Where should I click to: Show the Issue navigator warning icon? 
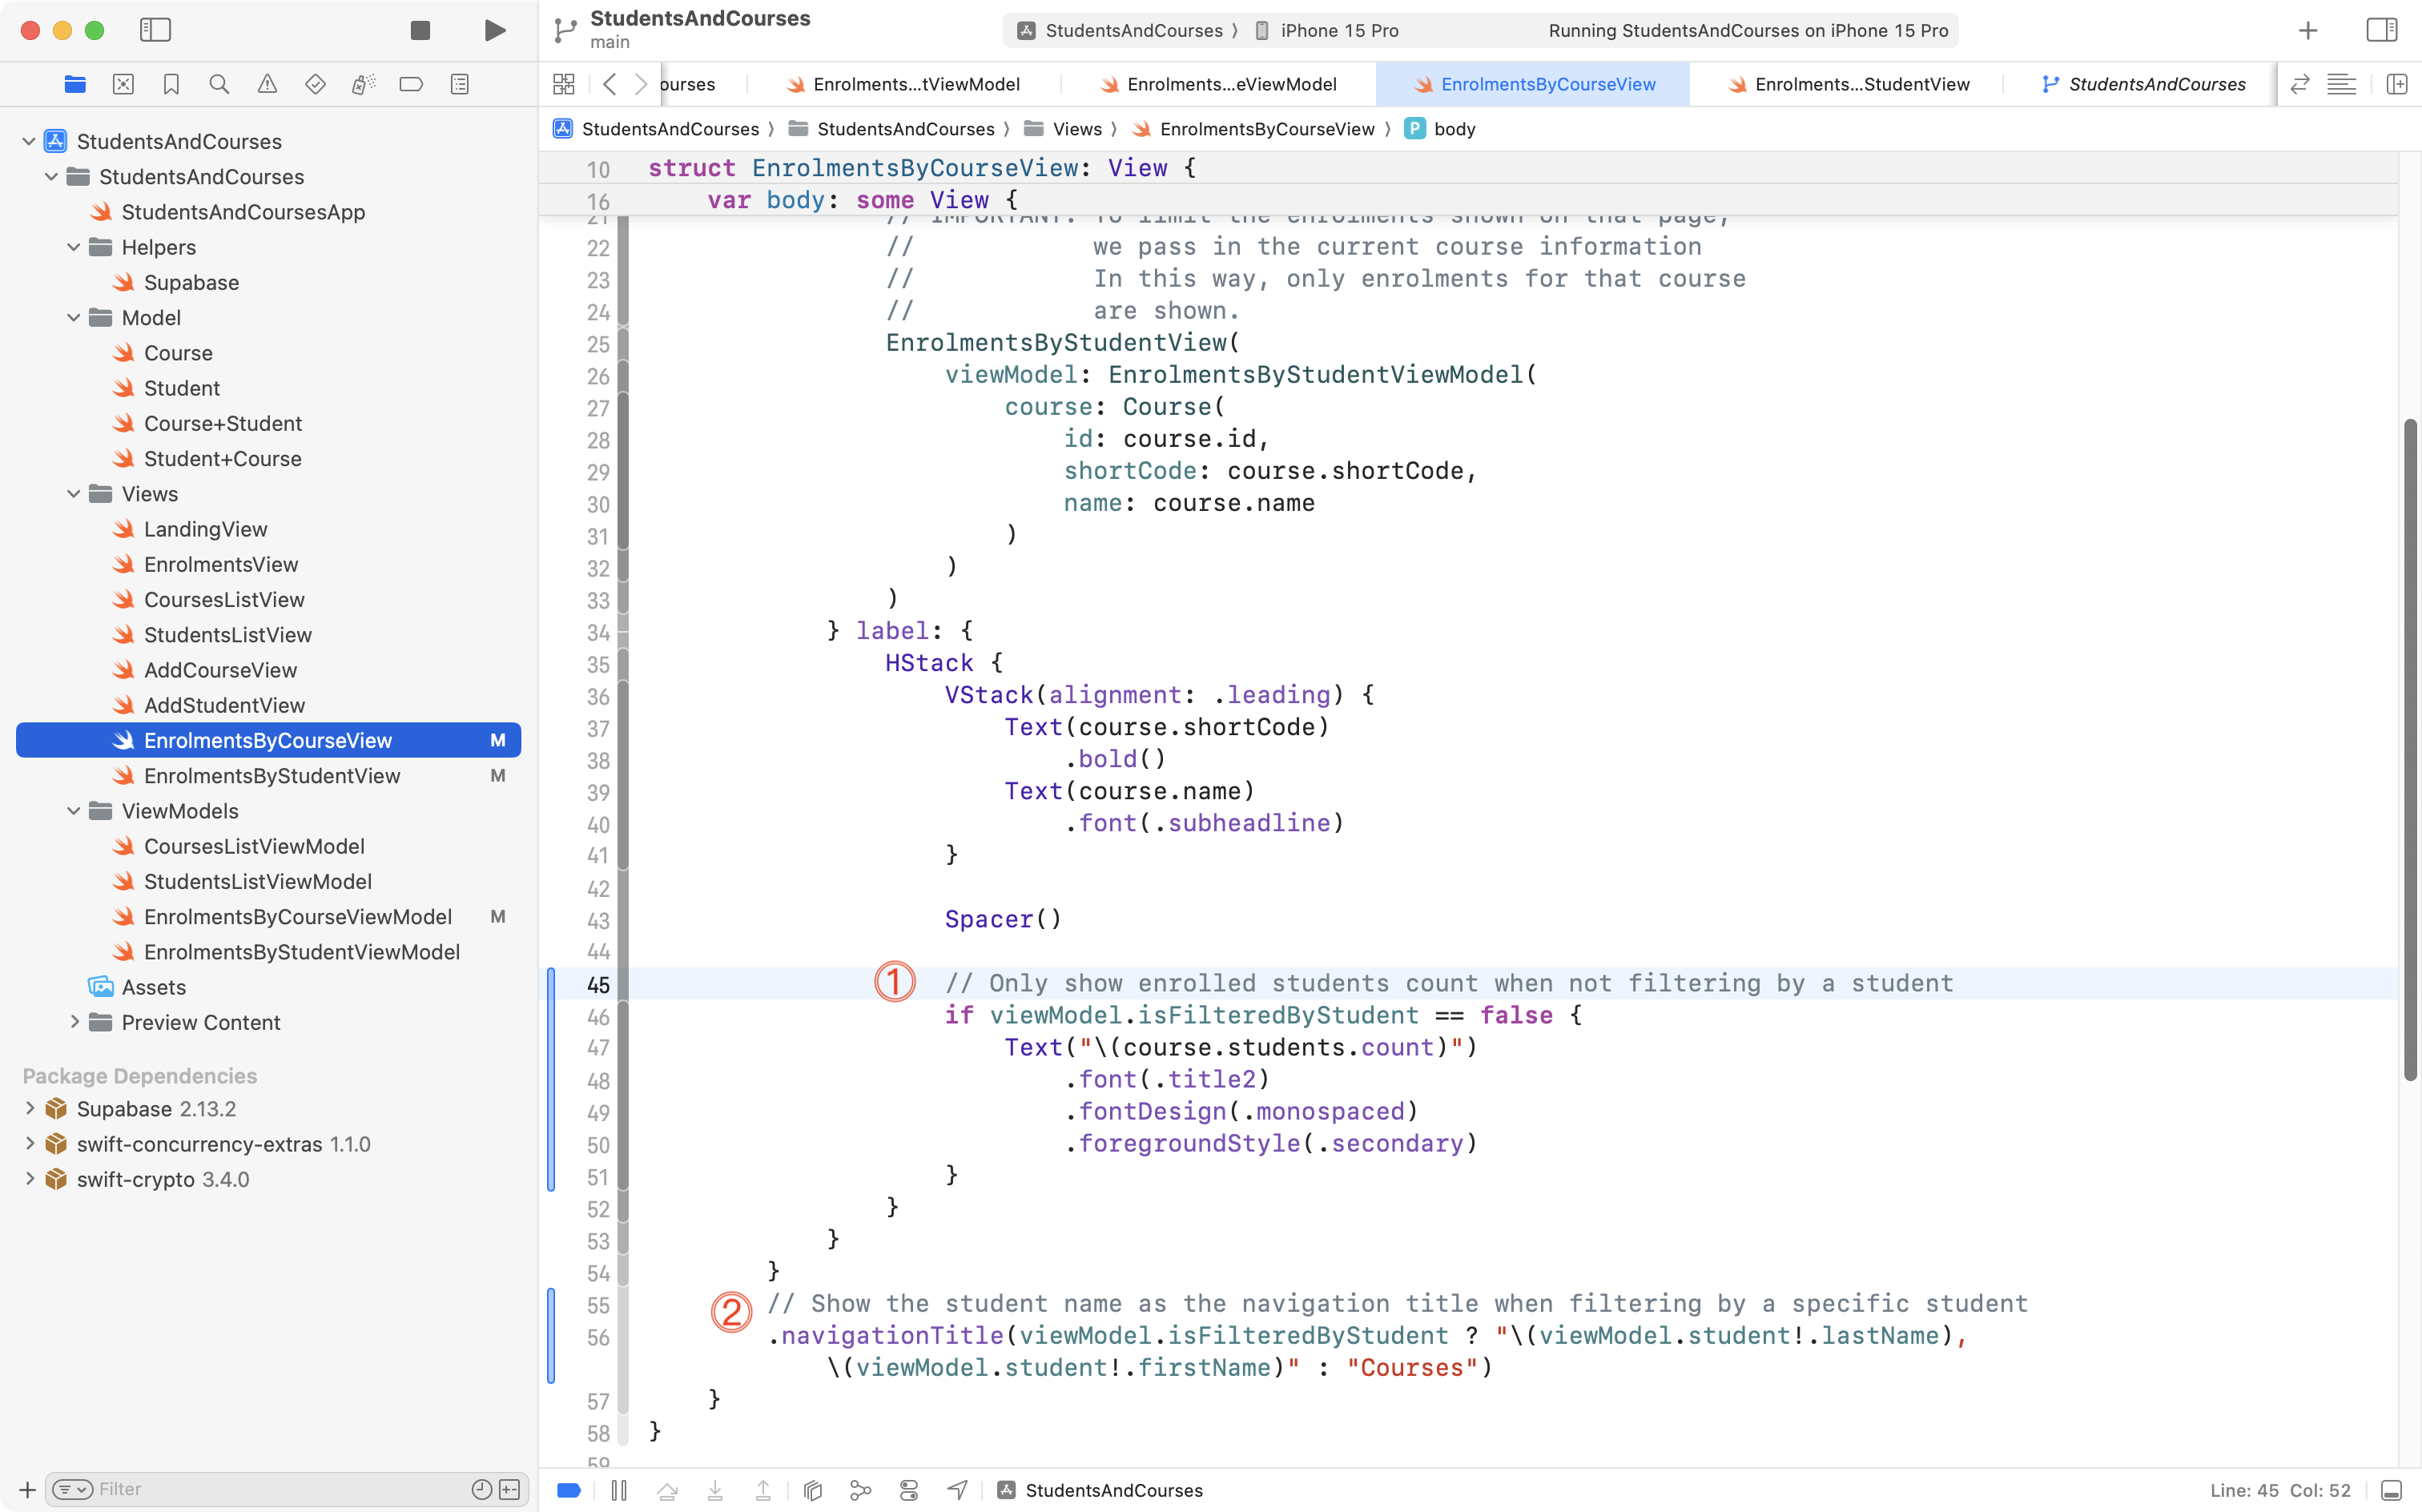[267, 84]
